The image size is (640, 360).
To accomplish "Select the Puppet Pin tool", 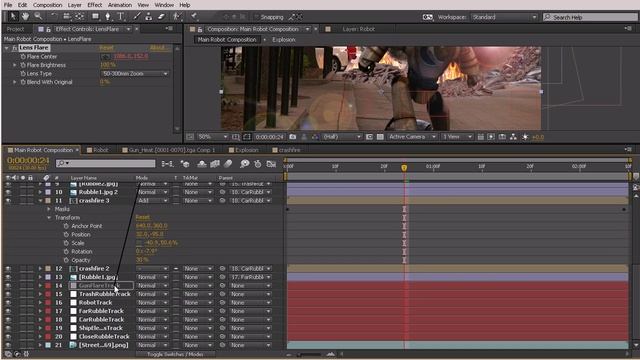I will (x=194, y=16).
